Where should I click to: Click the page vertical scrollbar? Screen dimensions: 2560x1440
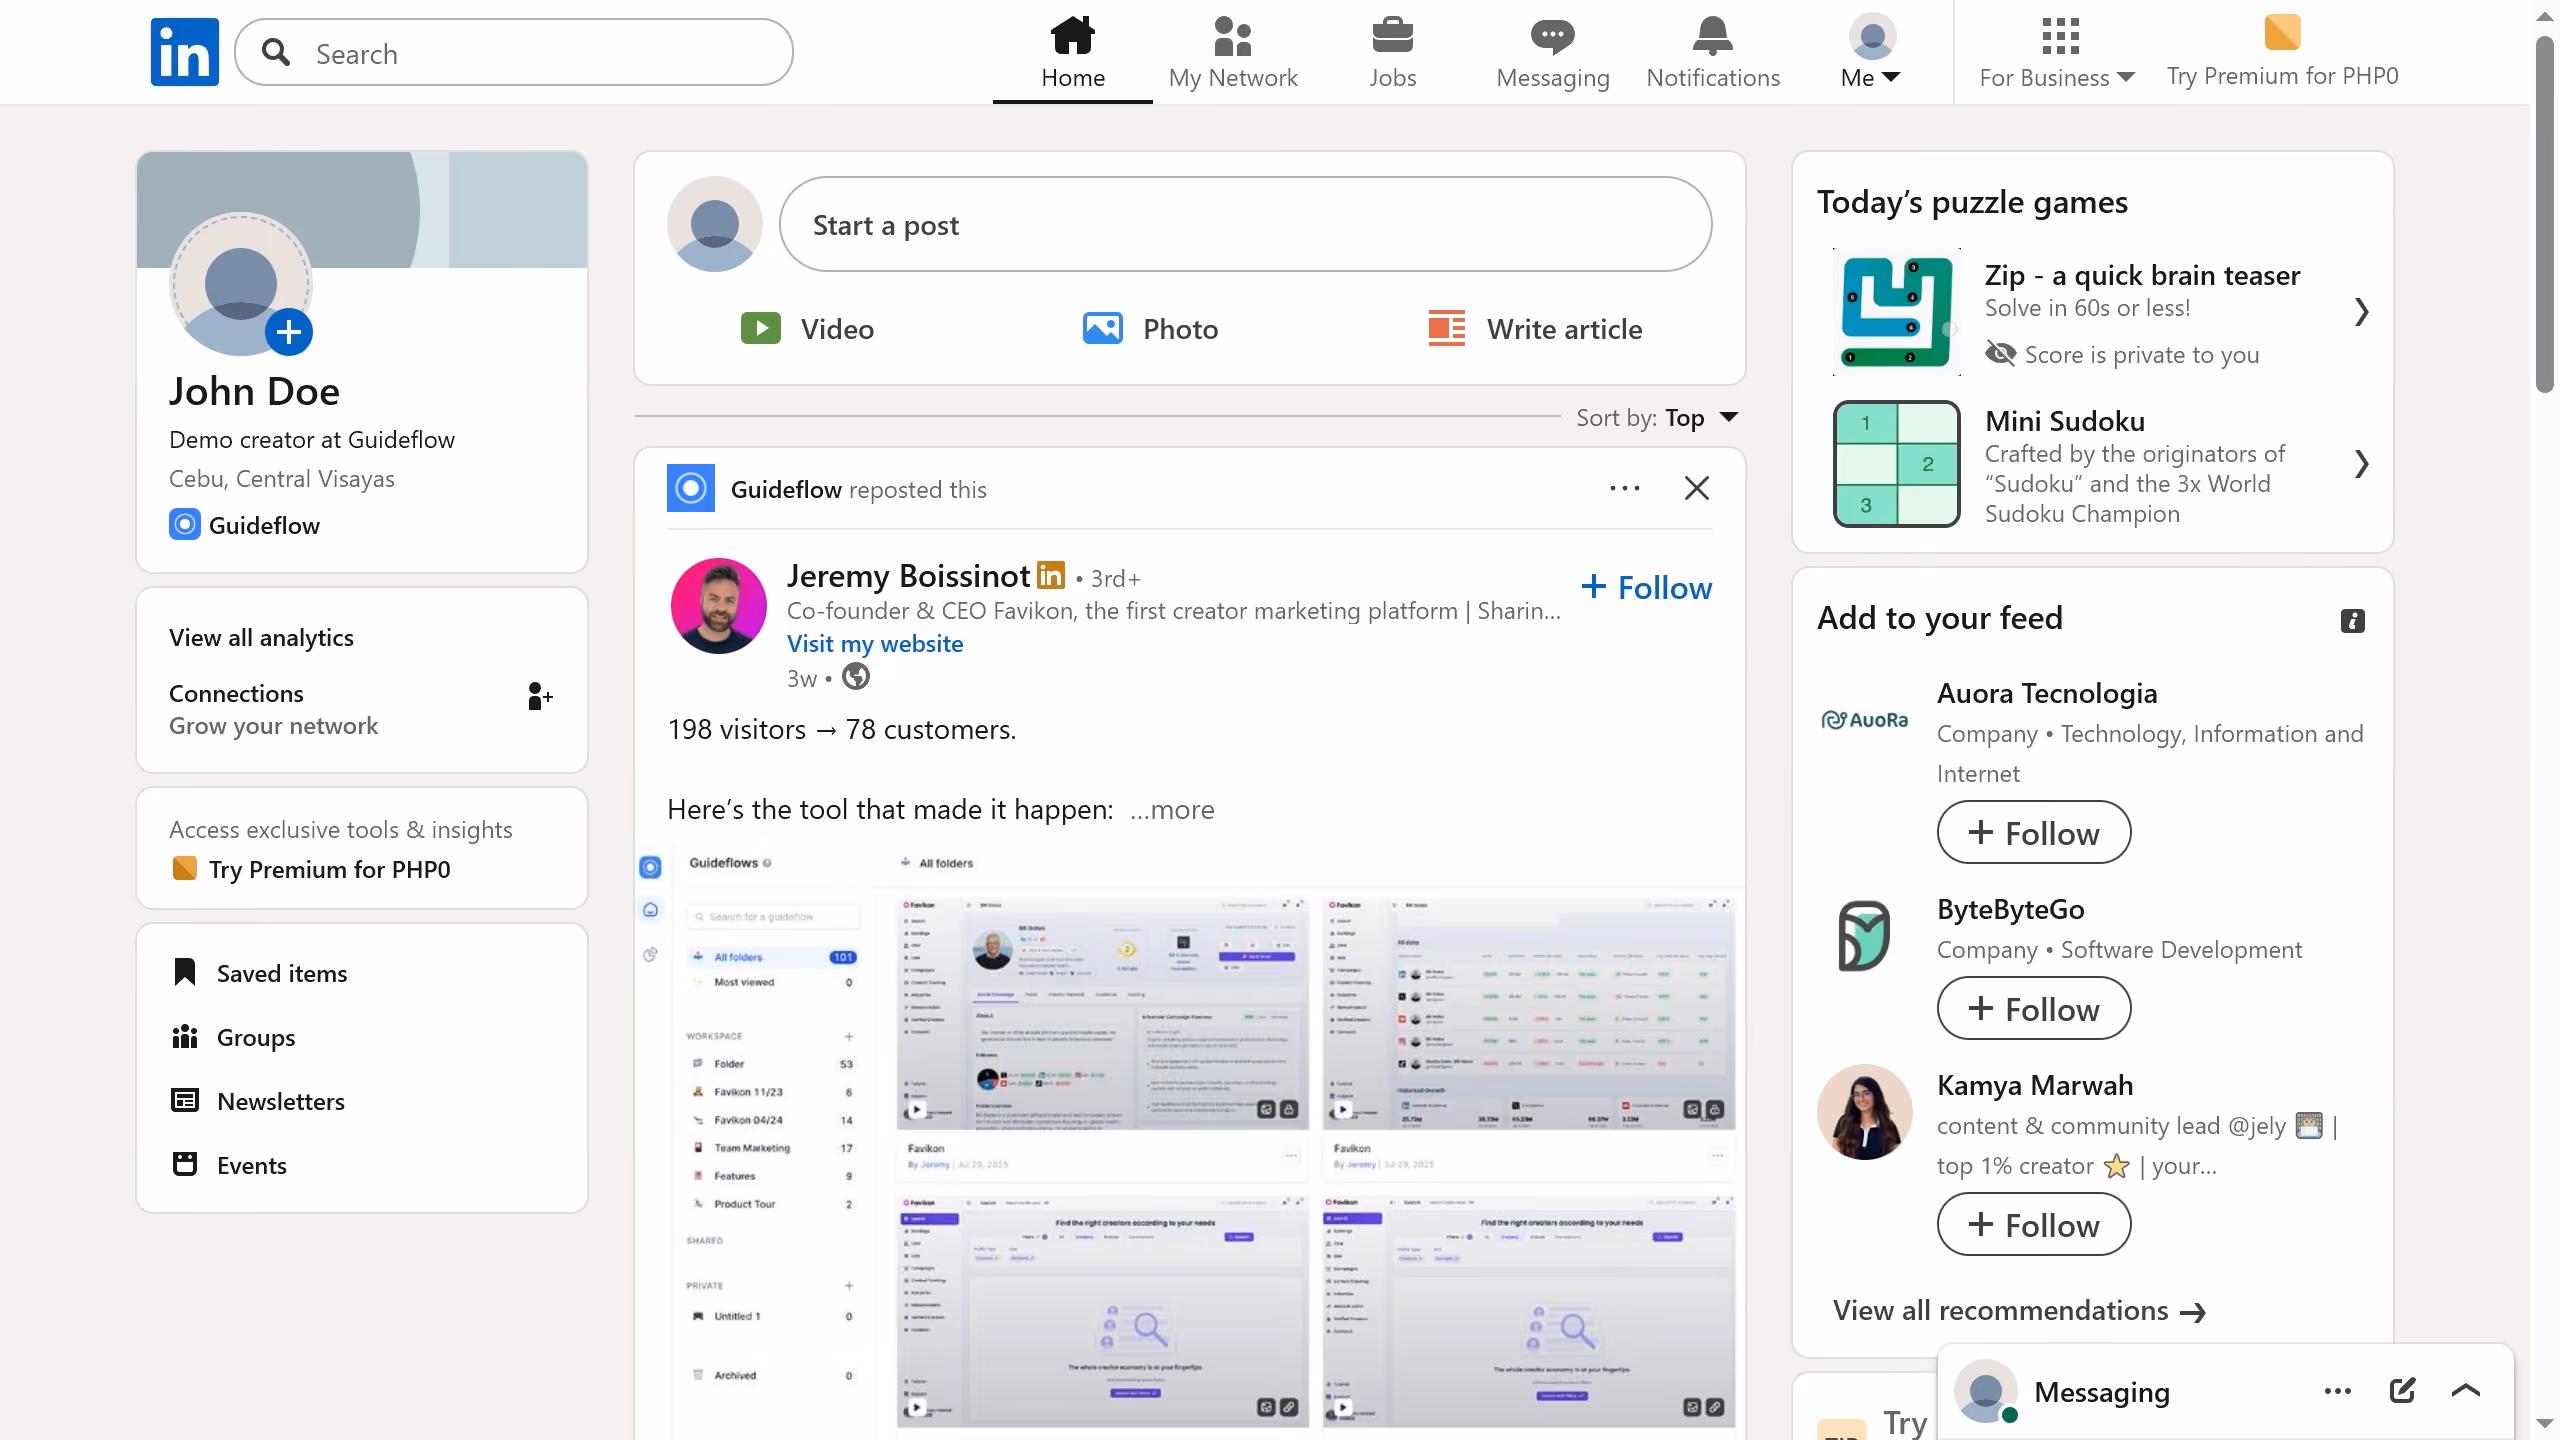(x=2545, y=215)
